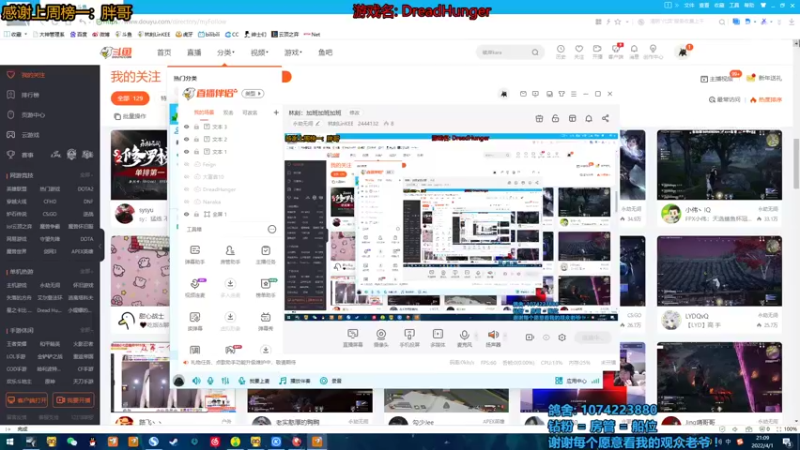Add new scene with plus icon
Screen dimensions: 800x450
(276, 112)
